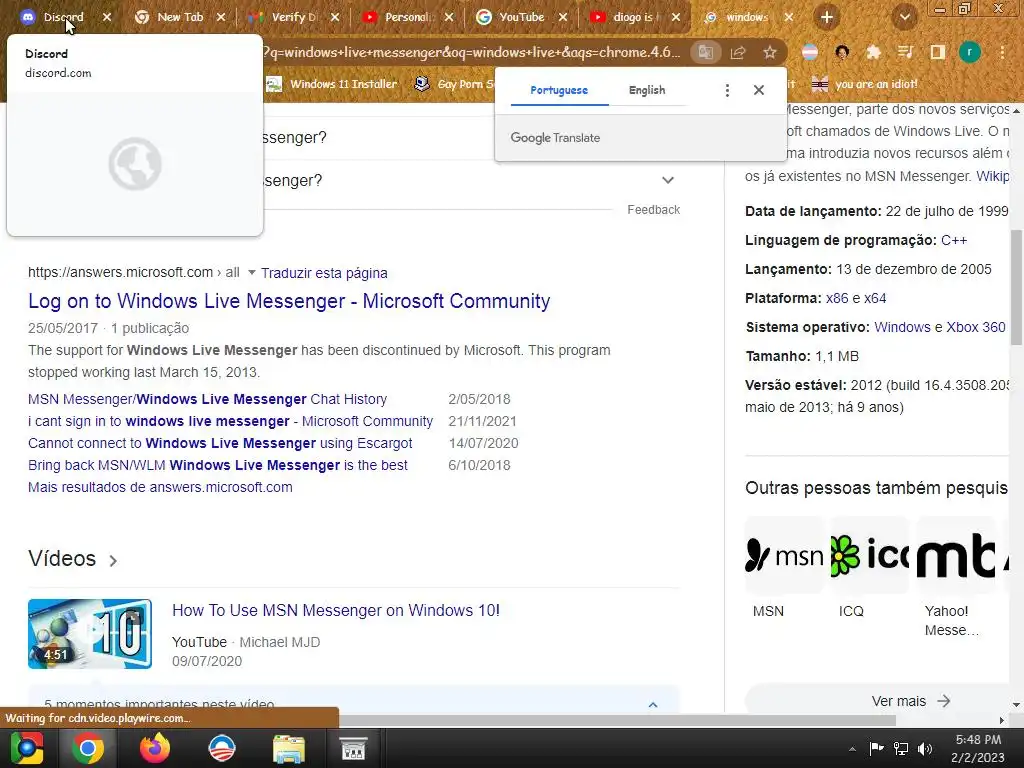Viewport: 1024px width, 768px height.
Task: Open the Windows operating system link
Action: pyautogui.click(x=902, y=327)
